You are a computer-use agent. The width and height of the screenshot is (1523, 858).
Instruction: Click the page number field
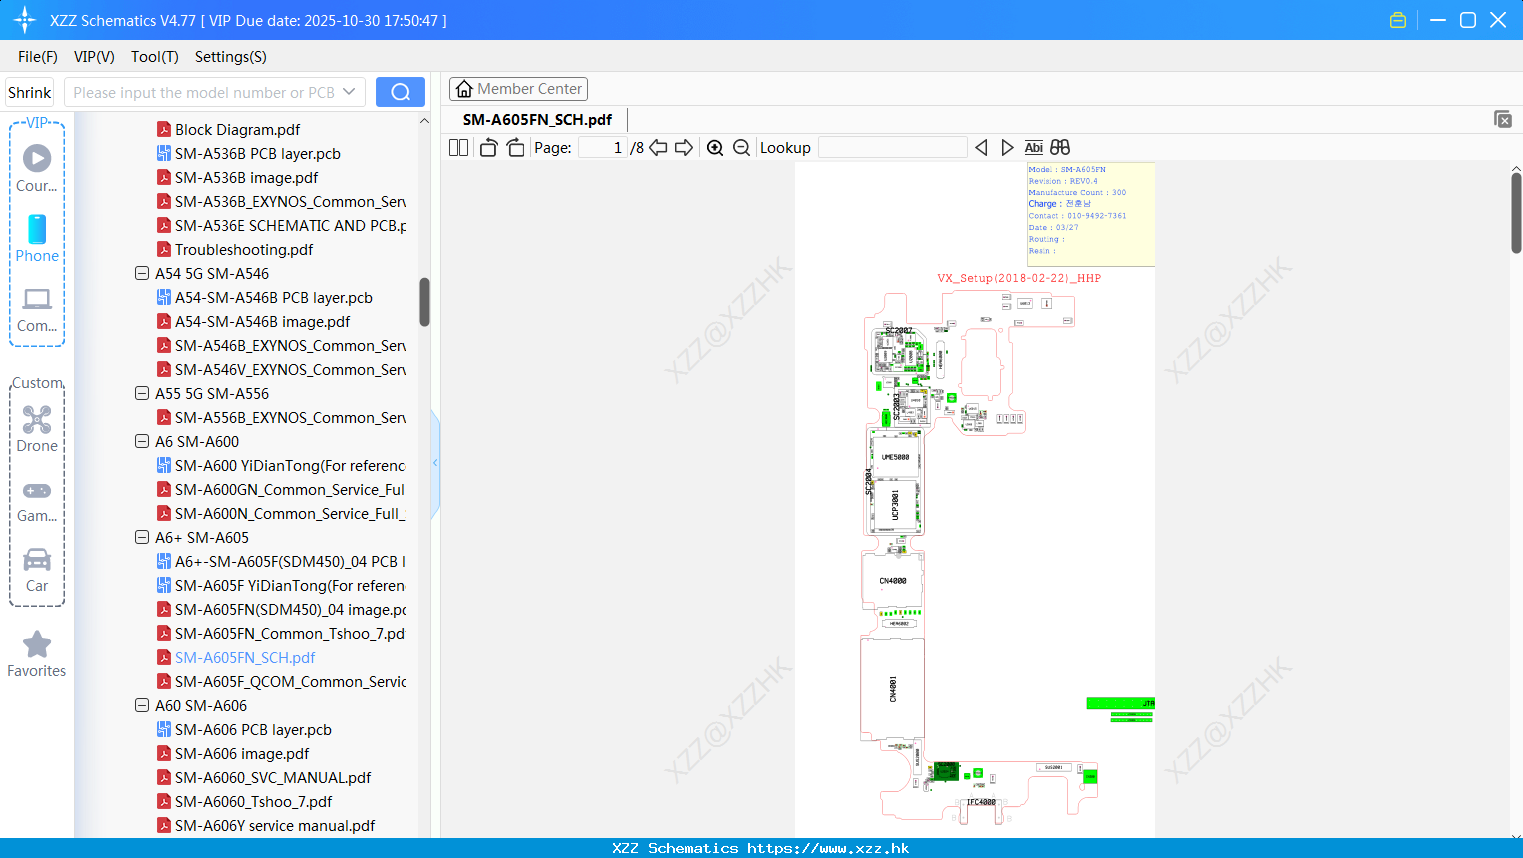[x=601, y=147]
